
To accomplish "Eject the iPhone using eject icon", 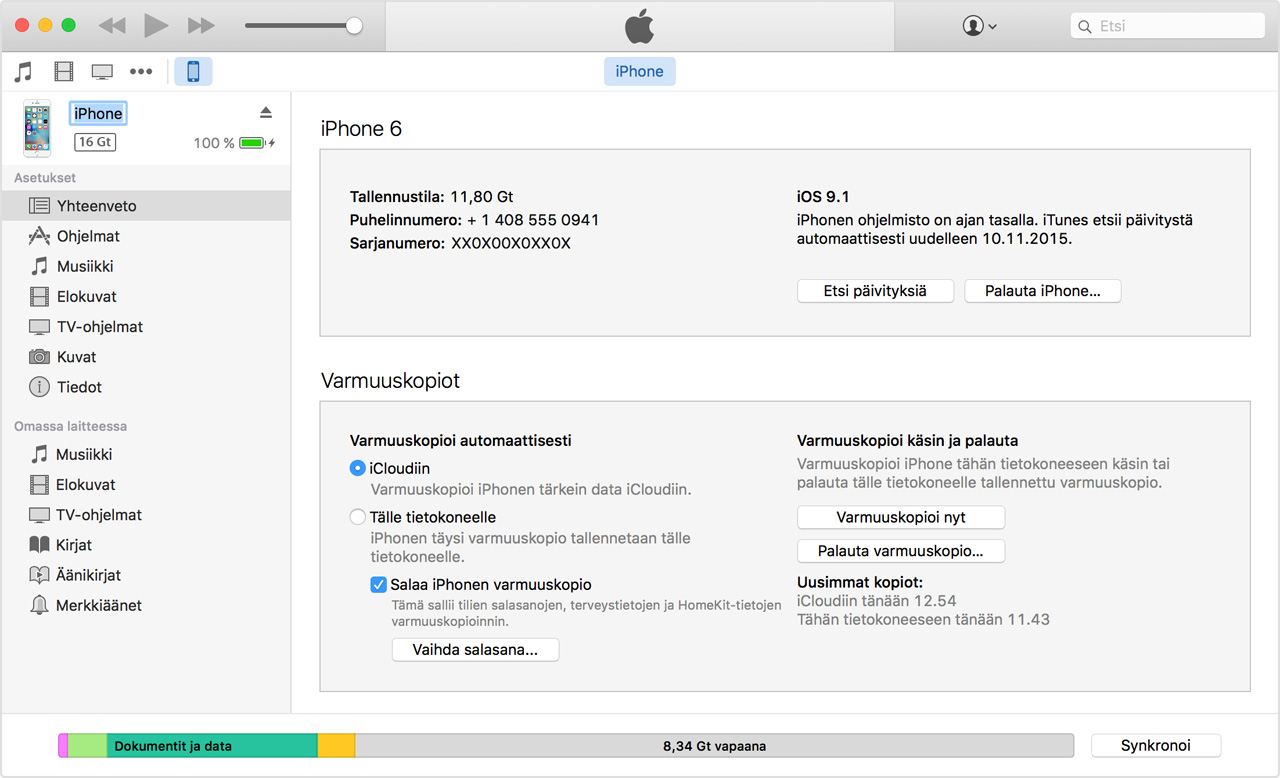I will pyautogui.click(x=265, y=112).
